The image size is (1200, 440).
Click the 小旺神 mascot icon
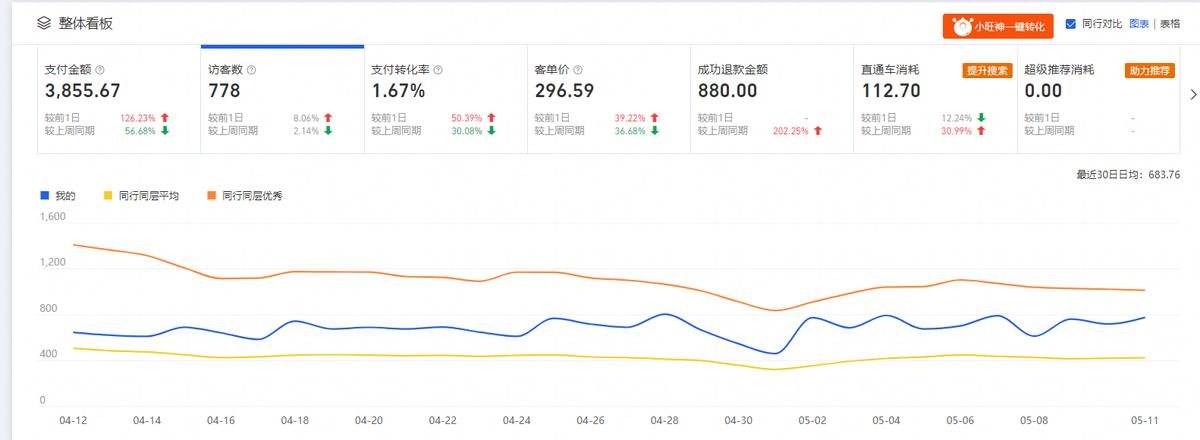tap(961, 26)
